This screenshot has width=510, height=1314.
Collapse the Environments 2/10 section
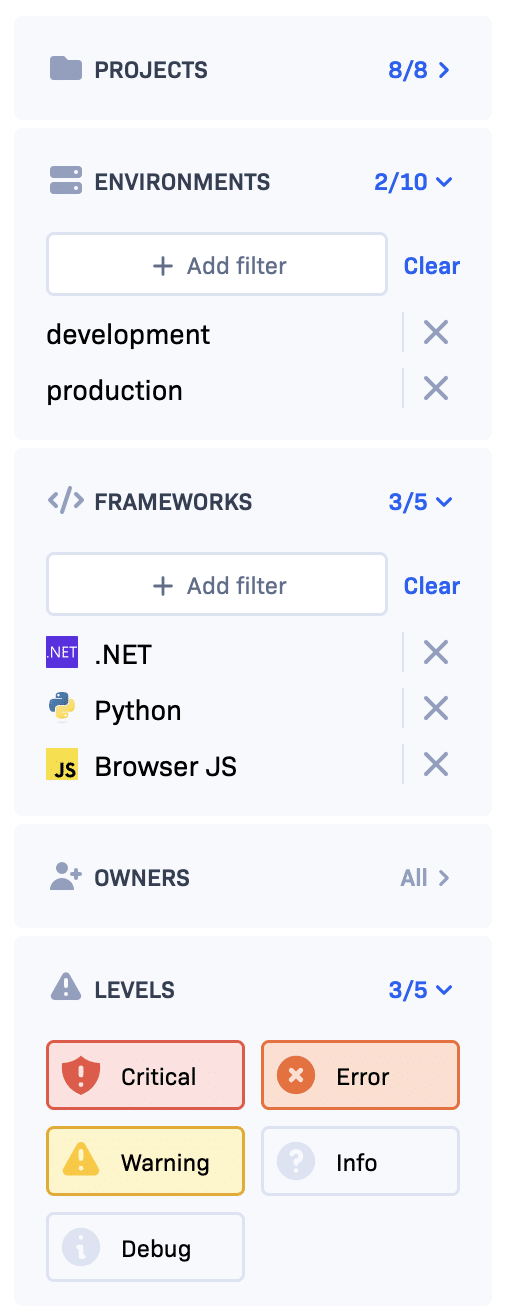pos(414,182)
